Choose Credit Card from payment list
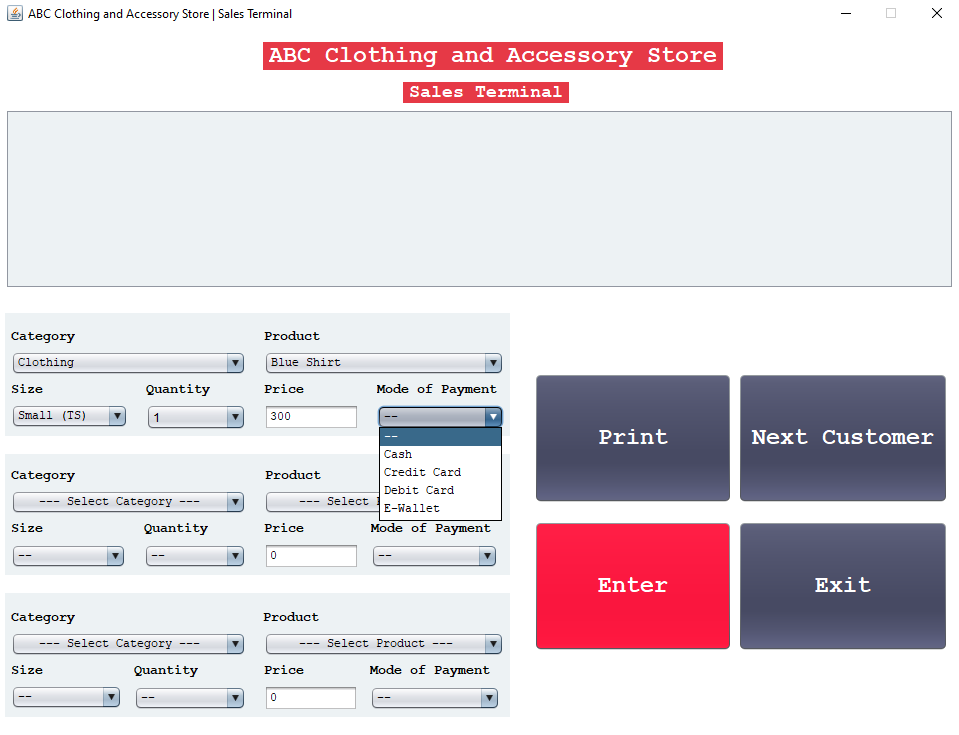This screenshot has height=735, width=959. pos(440,472)
